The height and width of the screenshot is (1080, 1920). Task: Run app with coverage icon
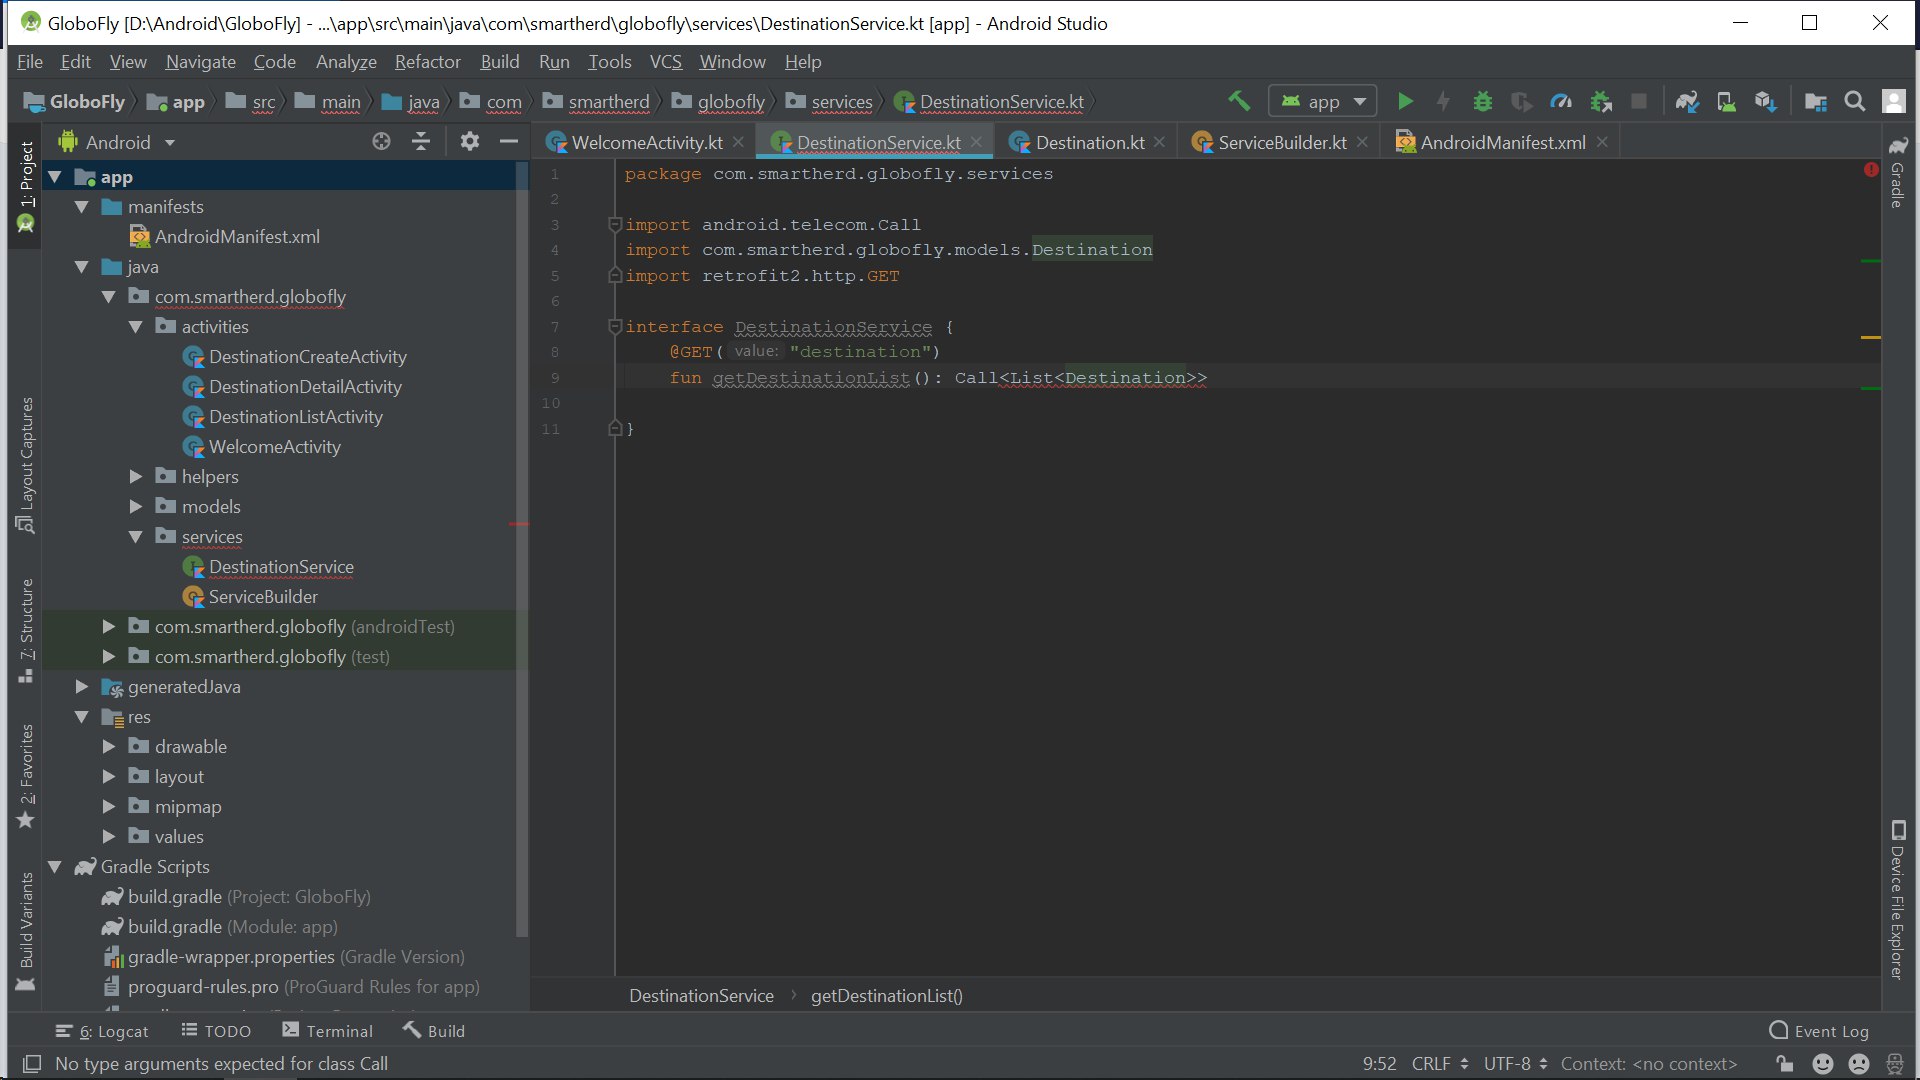[x=1521, y=101]
